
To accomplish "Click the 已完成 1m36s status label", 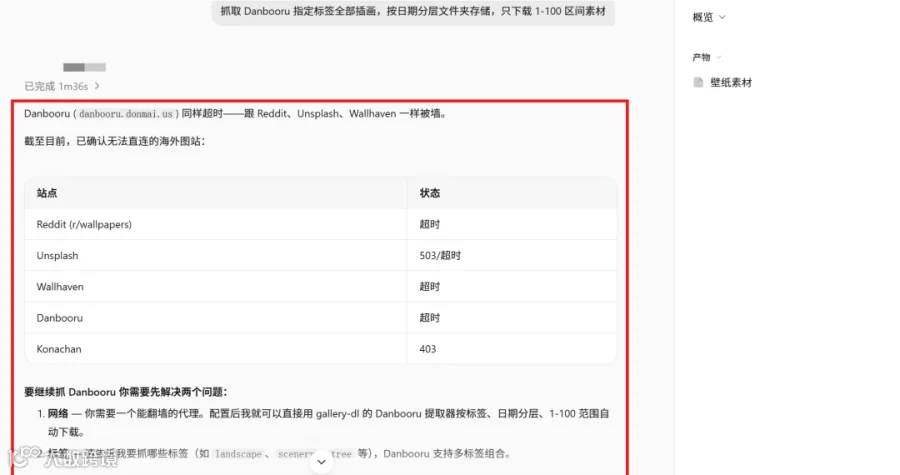I will tap(56, 86).
